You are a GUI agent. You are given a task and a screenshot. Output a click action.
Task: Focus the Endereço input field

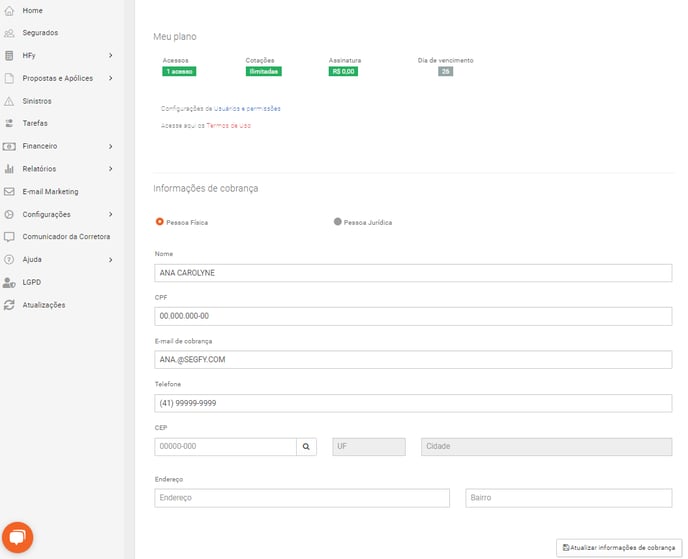pyautogui.click(x=302, y=498)
